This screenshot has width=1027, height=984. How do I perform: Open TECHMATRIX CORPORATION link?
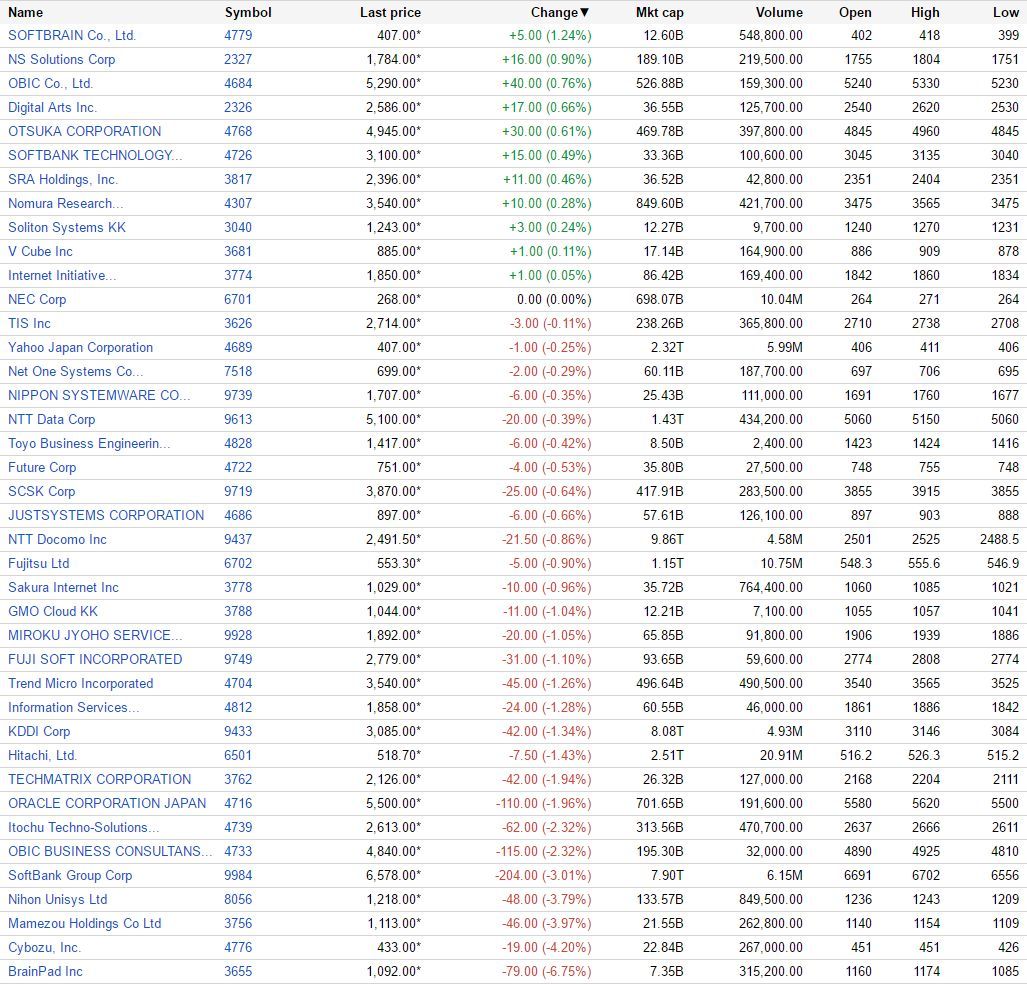click(100, 780)
